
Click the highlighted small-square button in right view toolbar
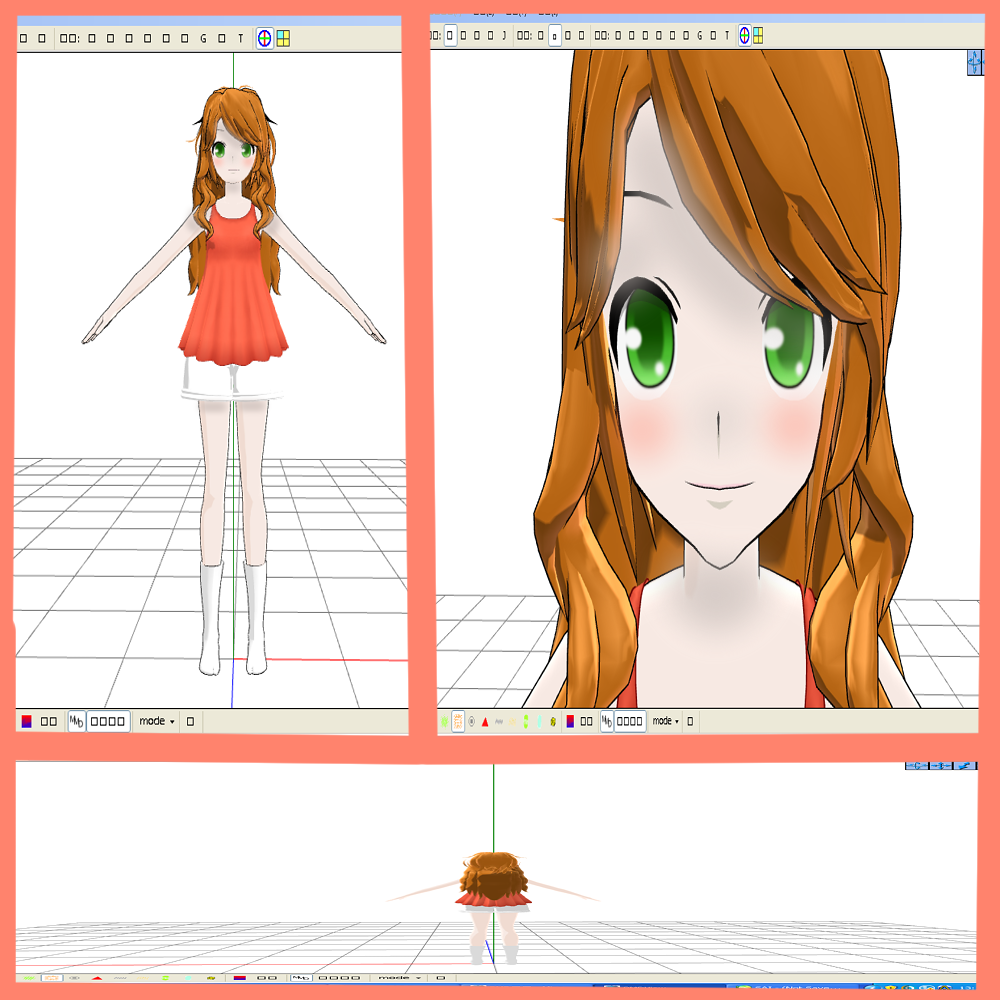click(555, 36)
